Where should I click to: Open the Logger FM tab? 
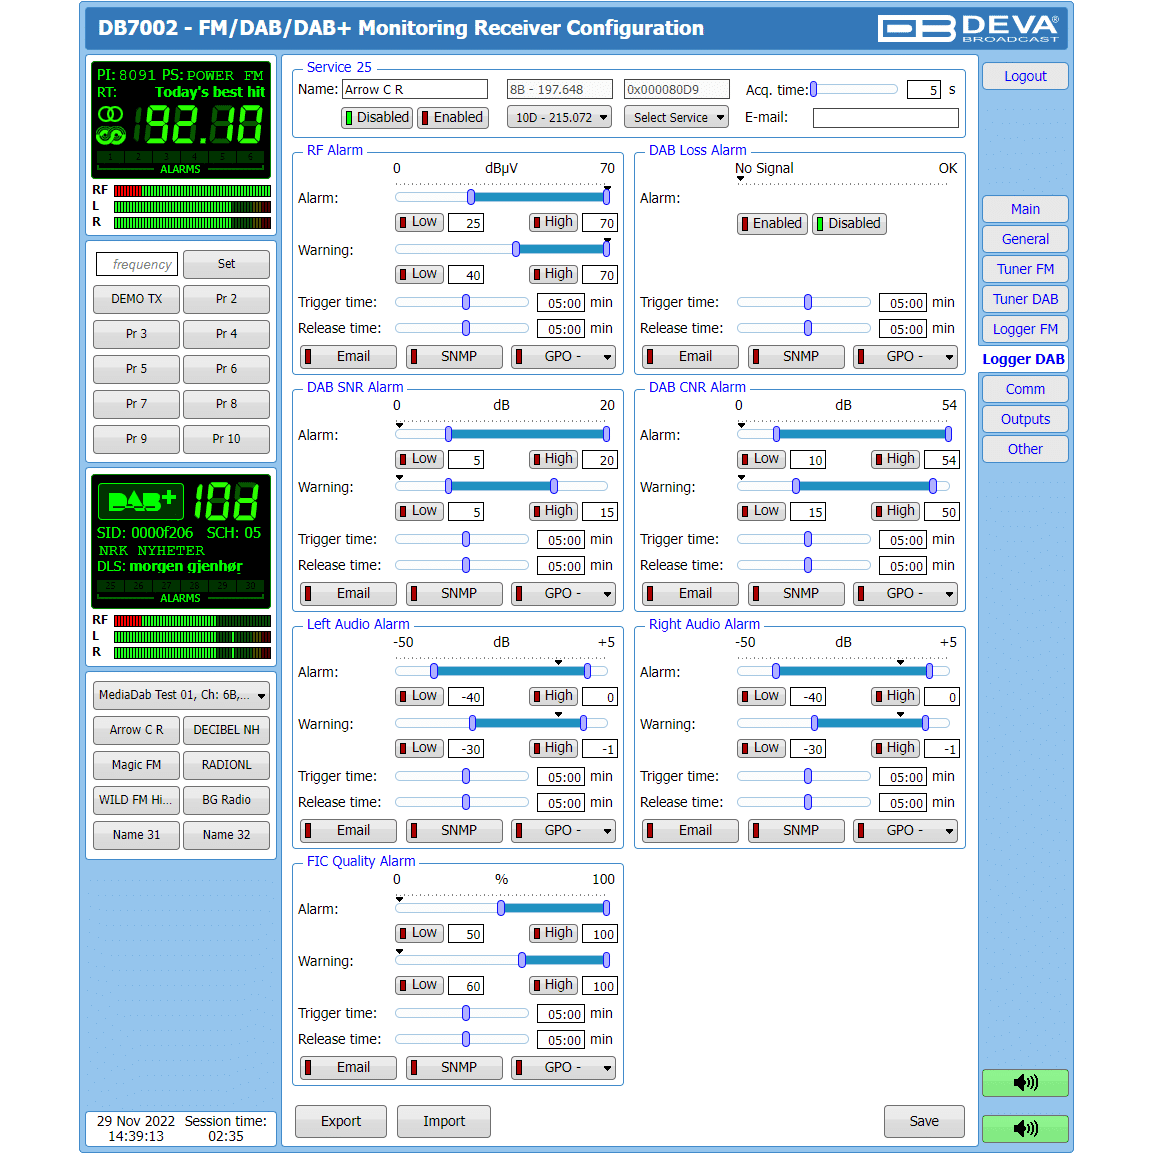coord(1025,329)
